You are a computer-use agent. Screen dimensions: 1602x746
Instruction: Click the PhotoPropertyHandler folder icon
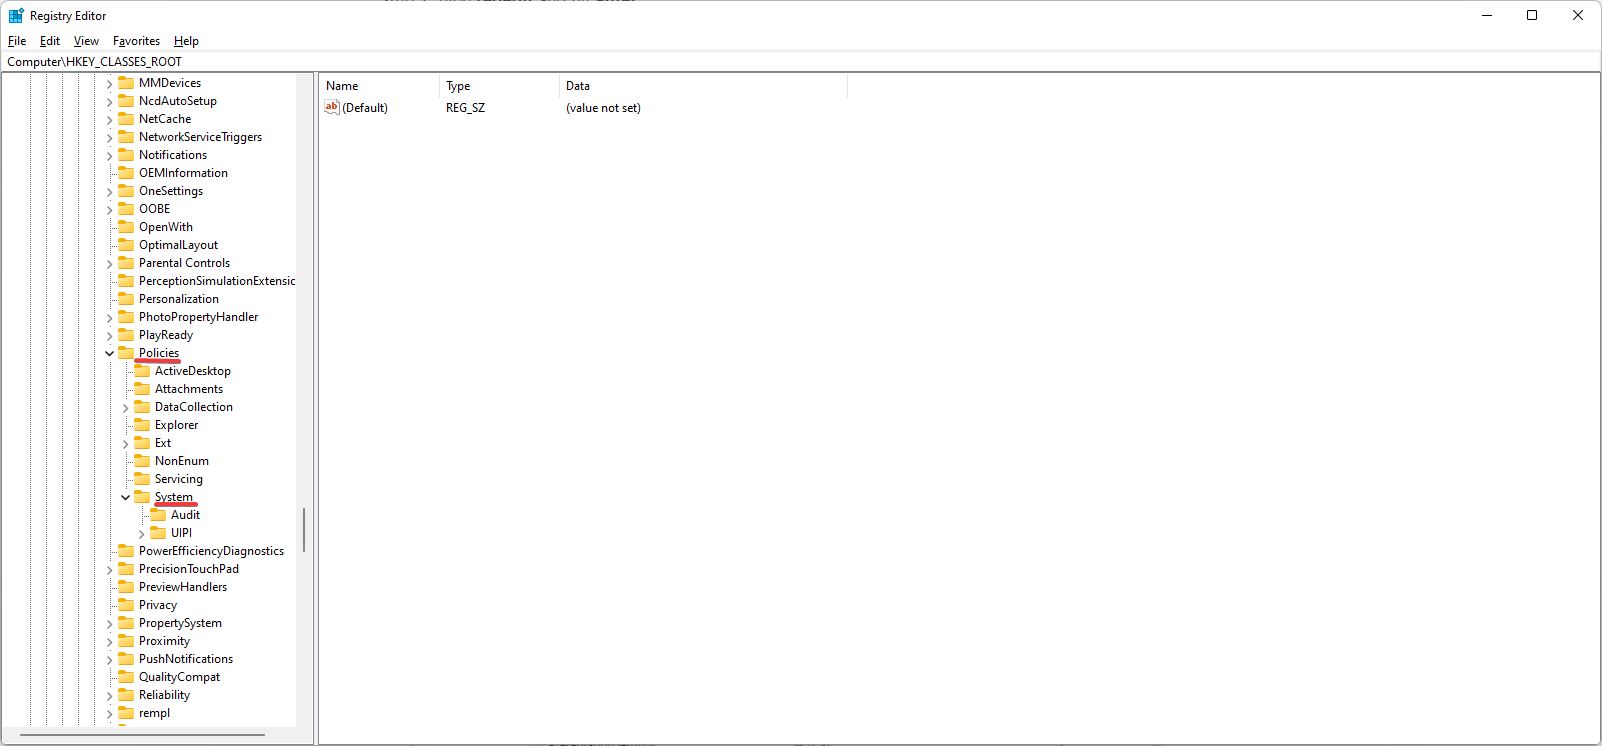[126, 317]
